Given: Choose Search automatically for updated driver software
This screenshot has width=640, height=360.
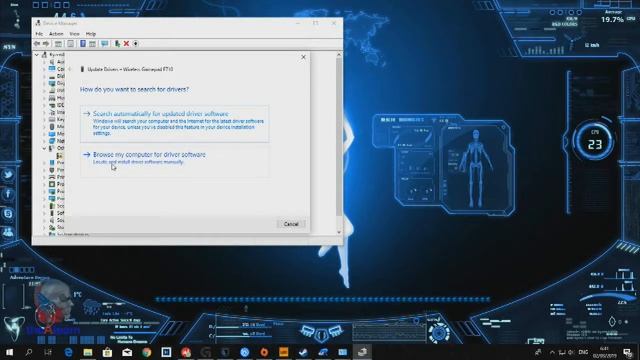Looking at the screenshot, I should (175, 124).
